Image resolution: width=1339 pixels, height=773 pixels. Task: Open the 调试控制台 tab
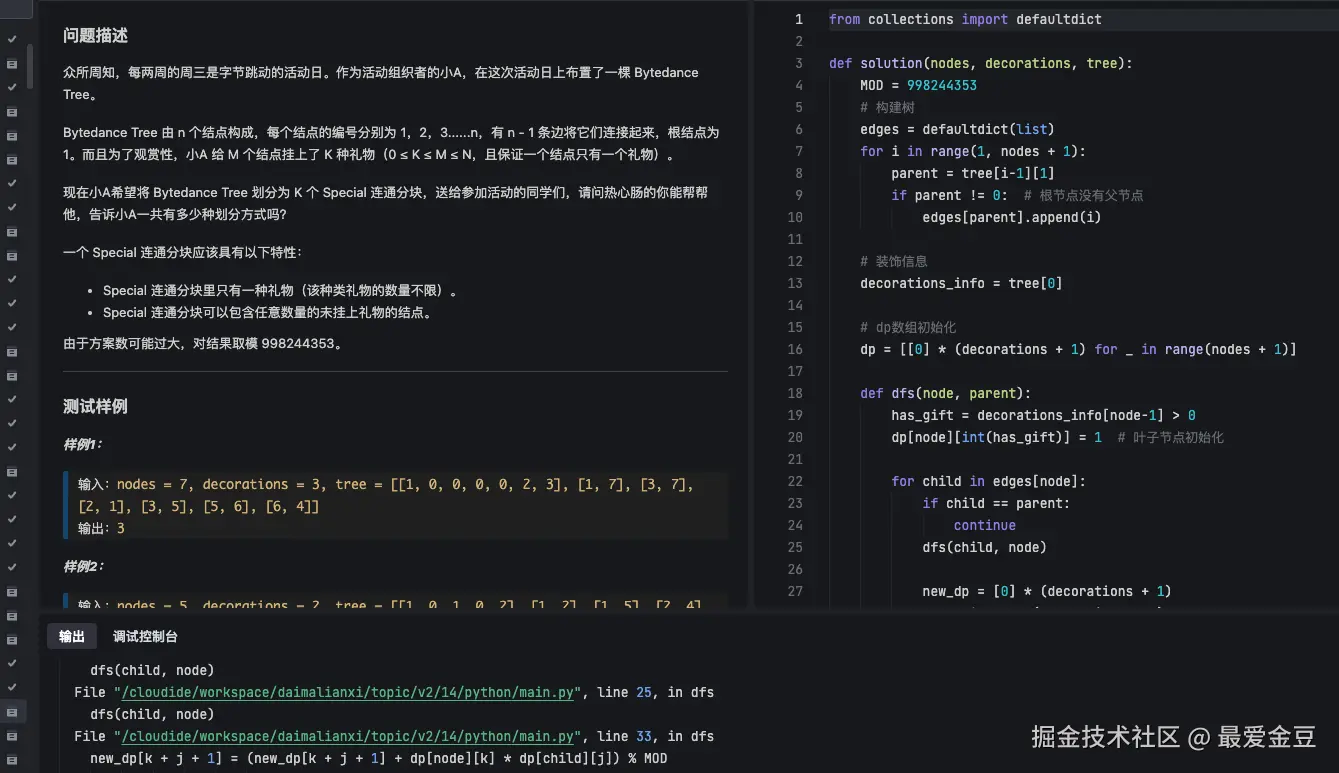click(x=145, y=636)
